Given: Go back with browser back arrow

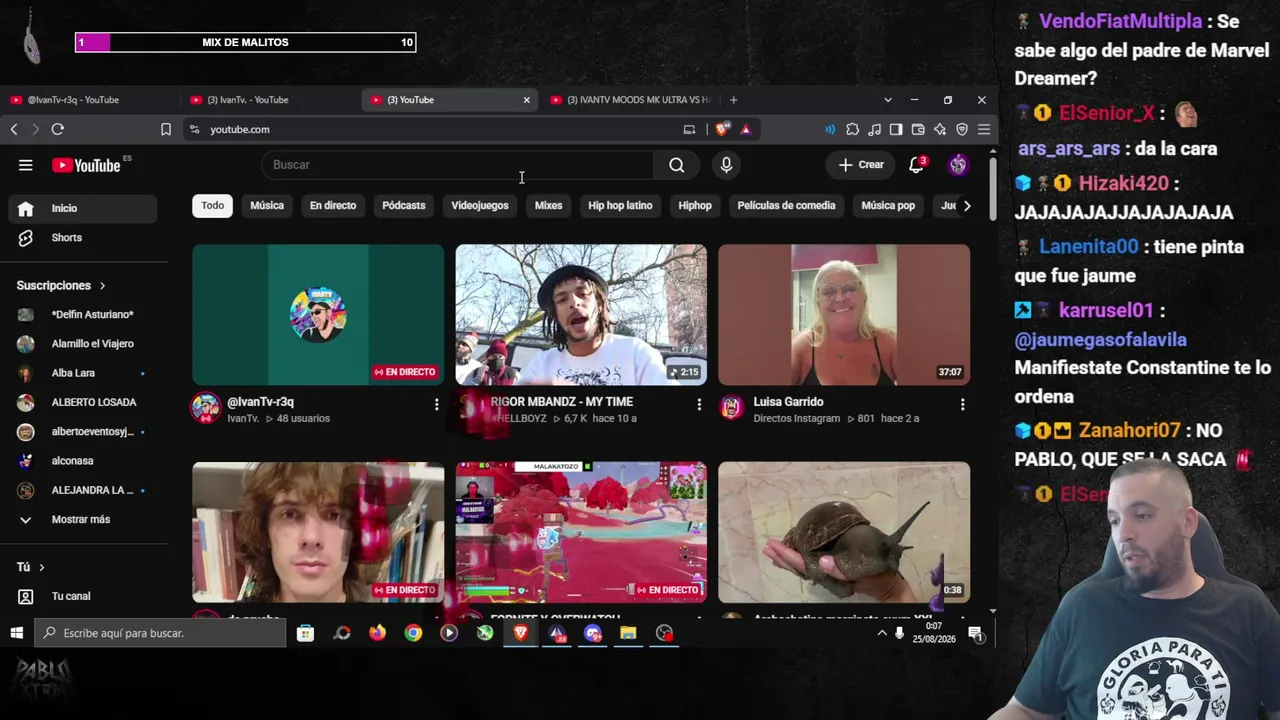Looking at the screenshot, I should click(14, 129).
